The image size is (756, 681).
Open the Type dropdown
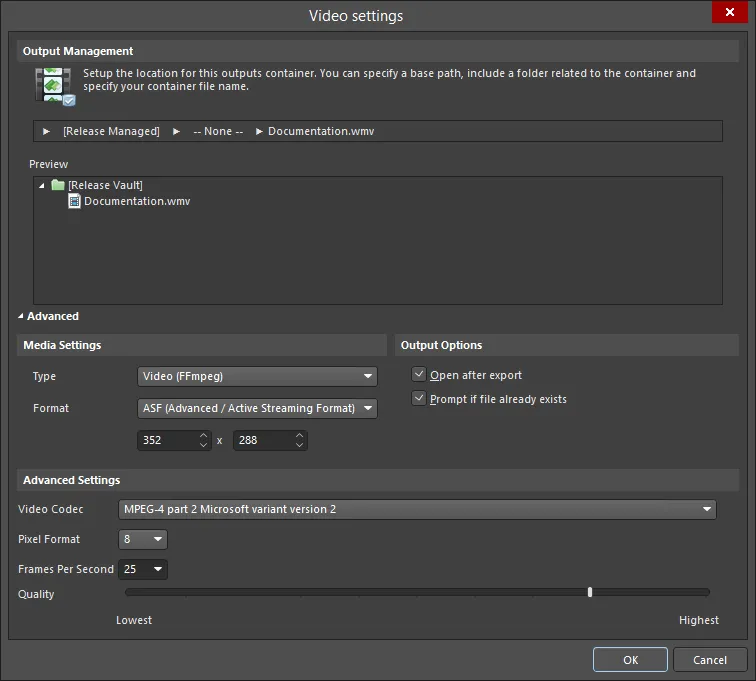pyautogui.click(x=257, y=376)
